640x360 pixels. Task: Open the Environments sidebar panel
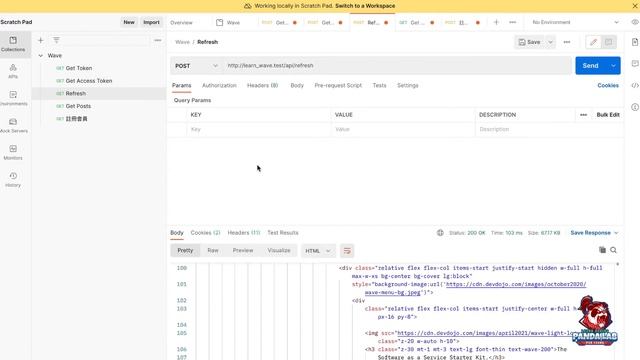pyautogui.click(x=13, y=98)
